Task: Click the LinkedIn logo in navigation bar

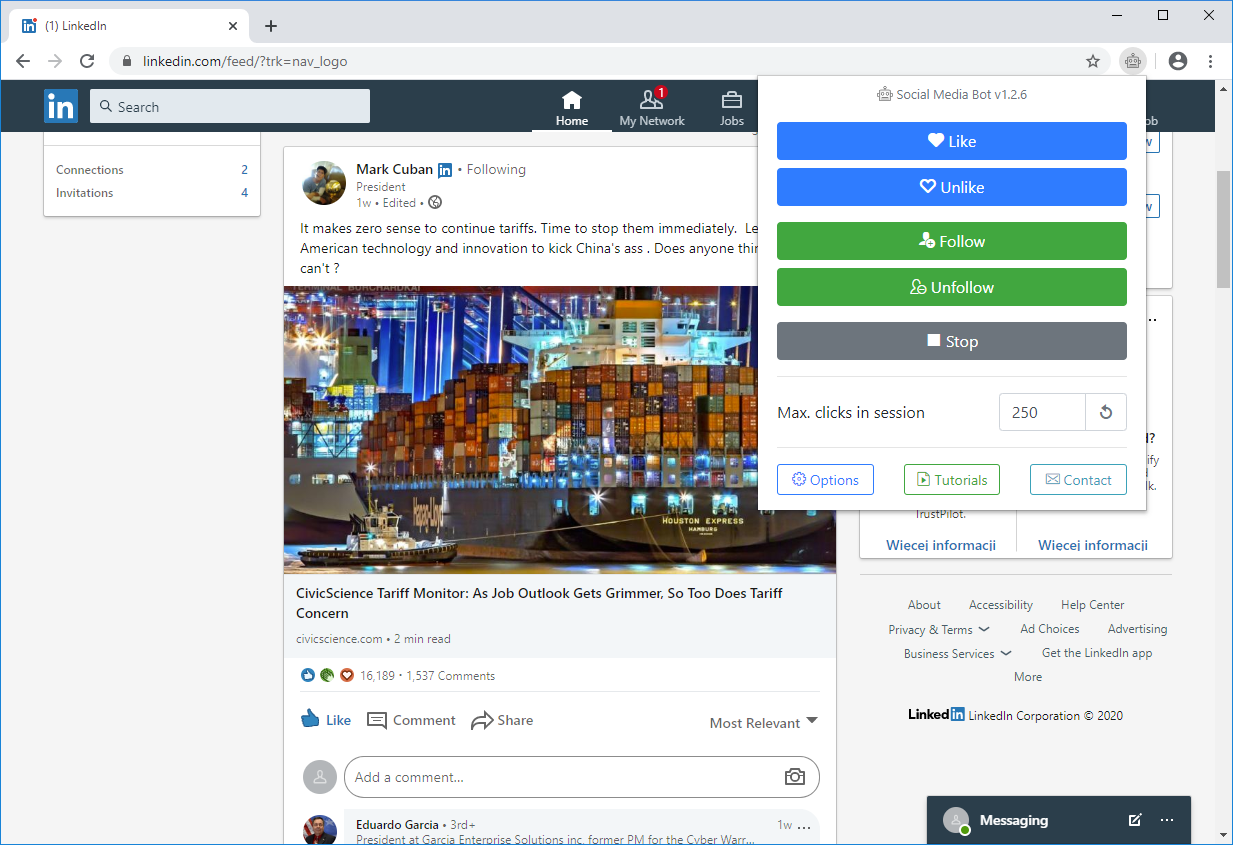Action: 60,106
